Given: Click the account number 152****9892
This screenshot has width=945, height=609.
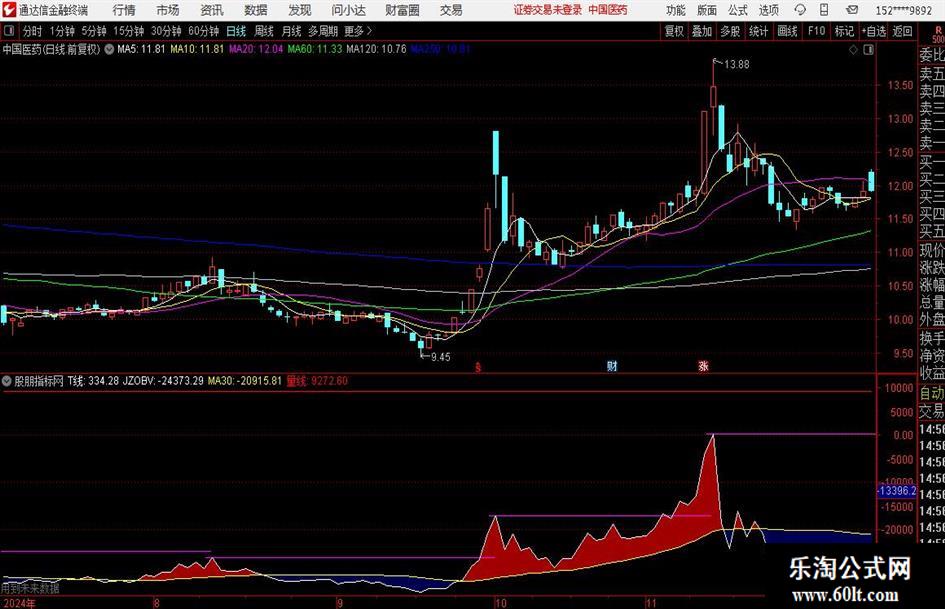Looking at the screenshot, I should [x=903, y=10].
